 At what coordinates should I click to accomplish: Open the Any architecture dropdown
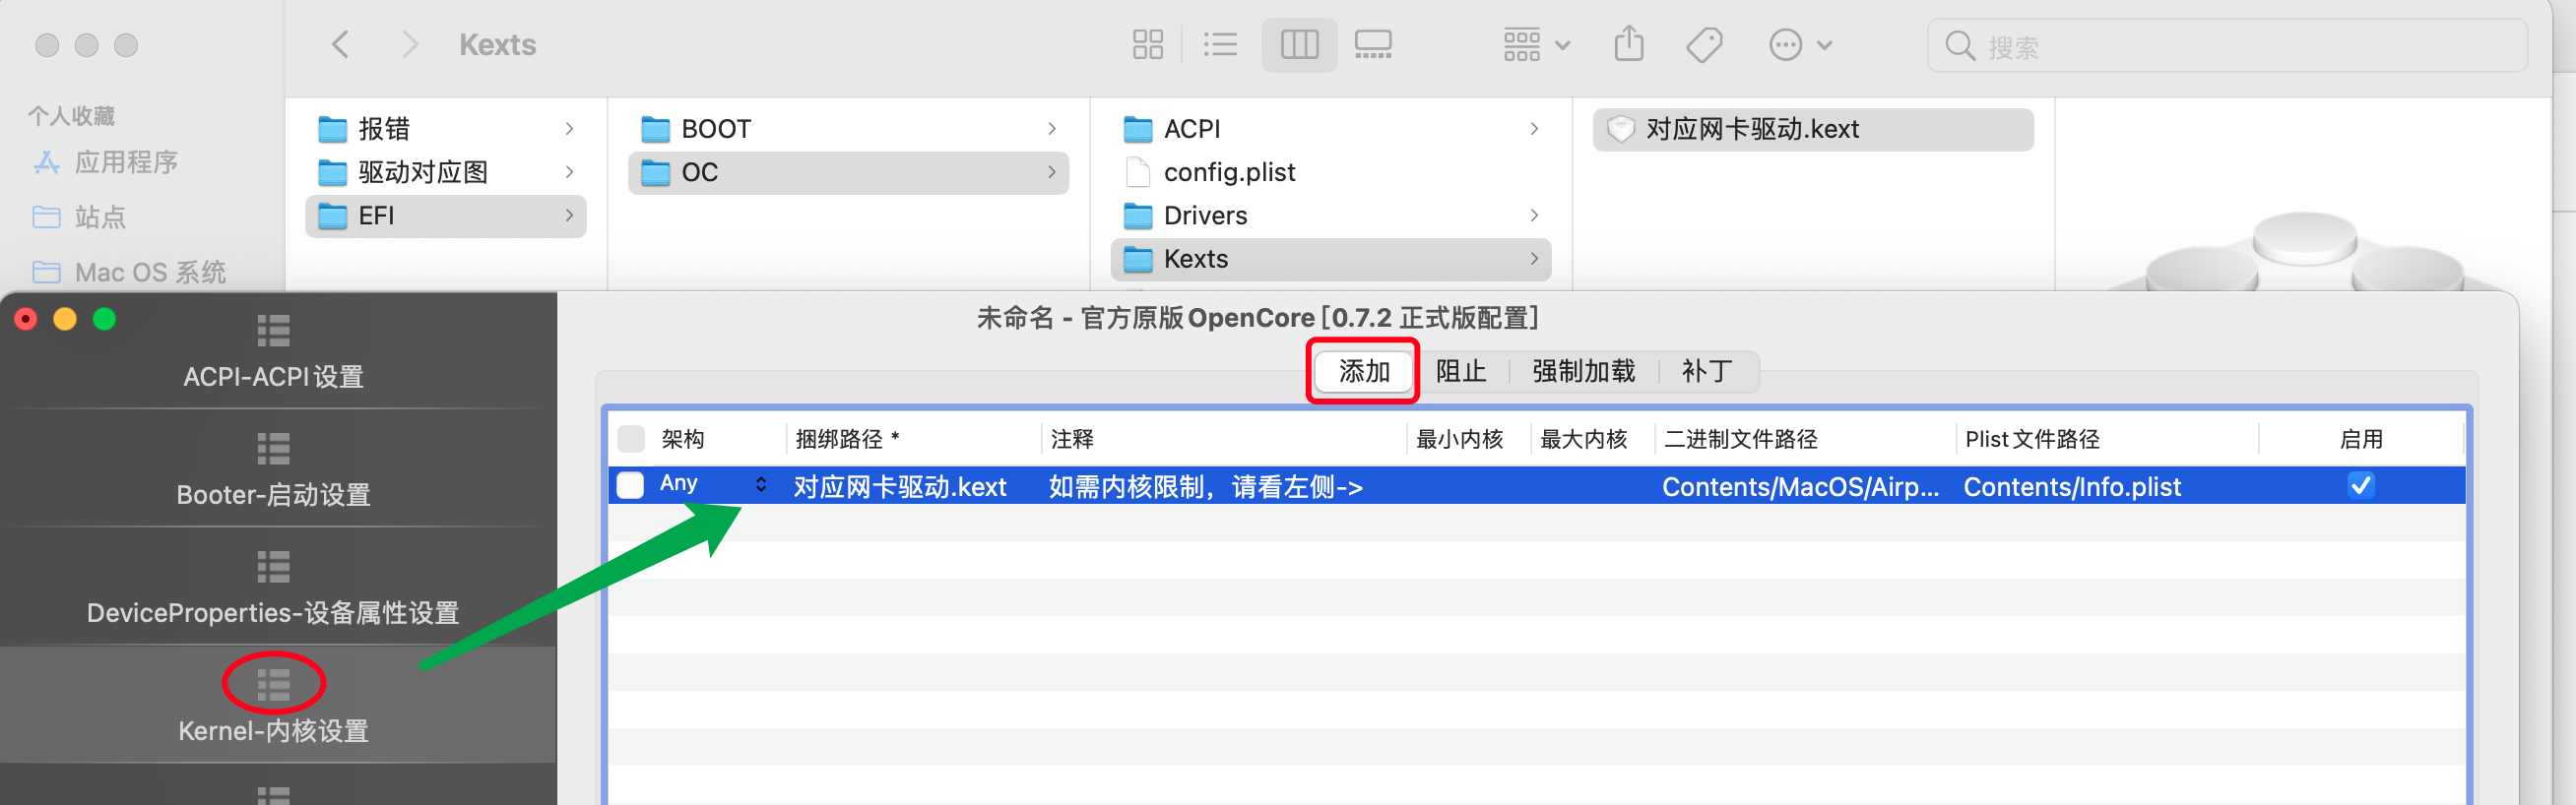[713, 484]
